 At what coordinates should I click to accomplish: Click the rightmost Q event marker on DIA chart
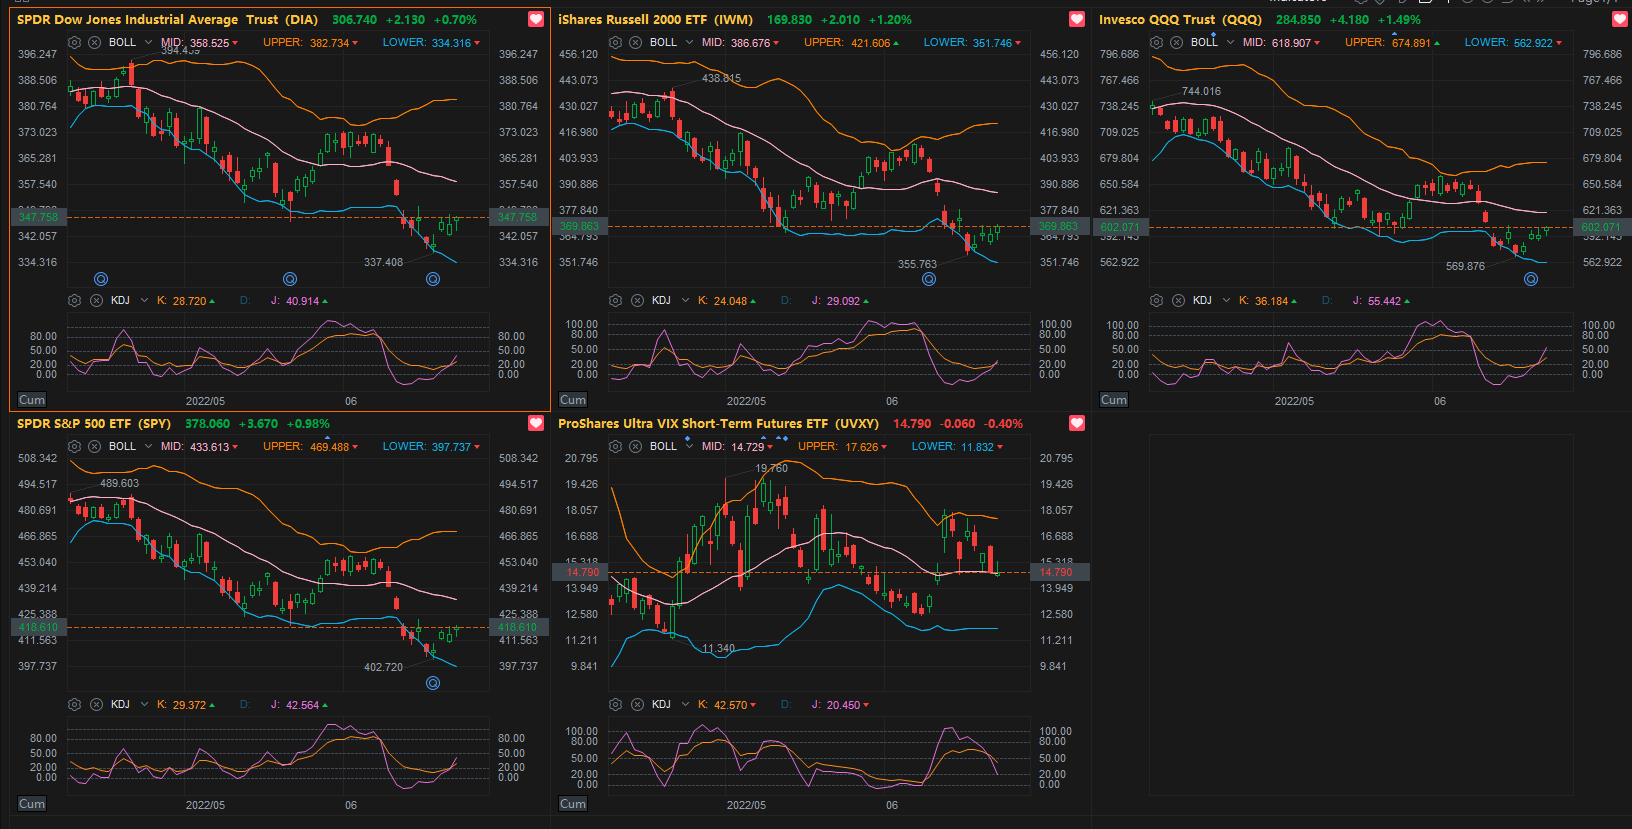tap(433, 279)
